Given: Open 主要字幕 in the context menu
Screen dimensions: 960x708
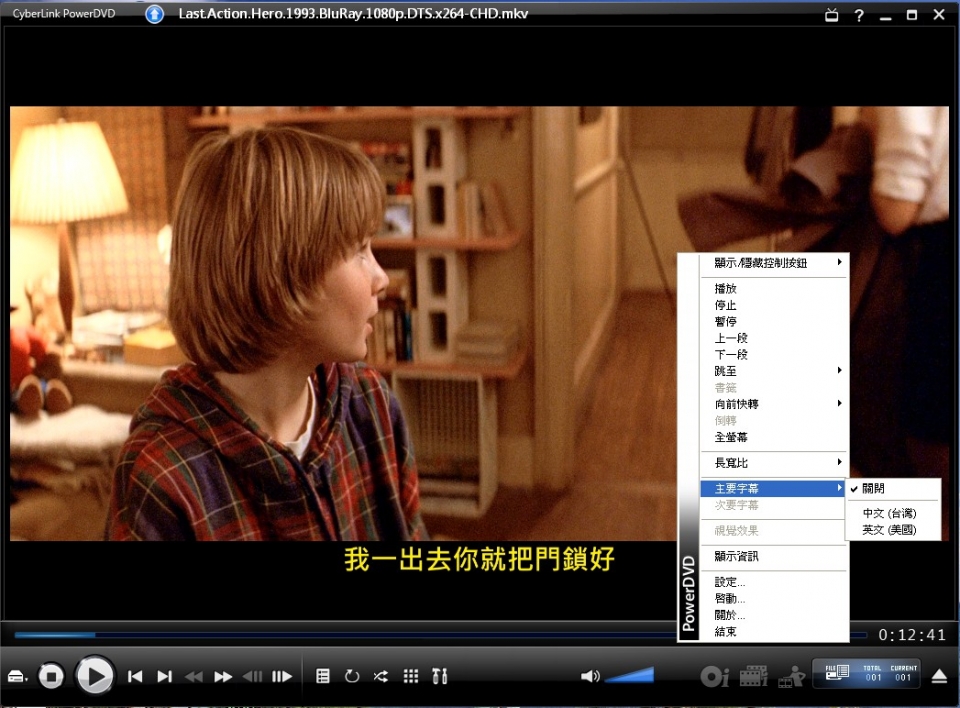Looking at the screenshot, I should (760, 488).
